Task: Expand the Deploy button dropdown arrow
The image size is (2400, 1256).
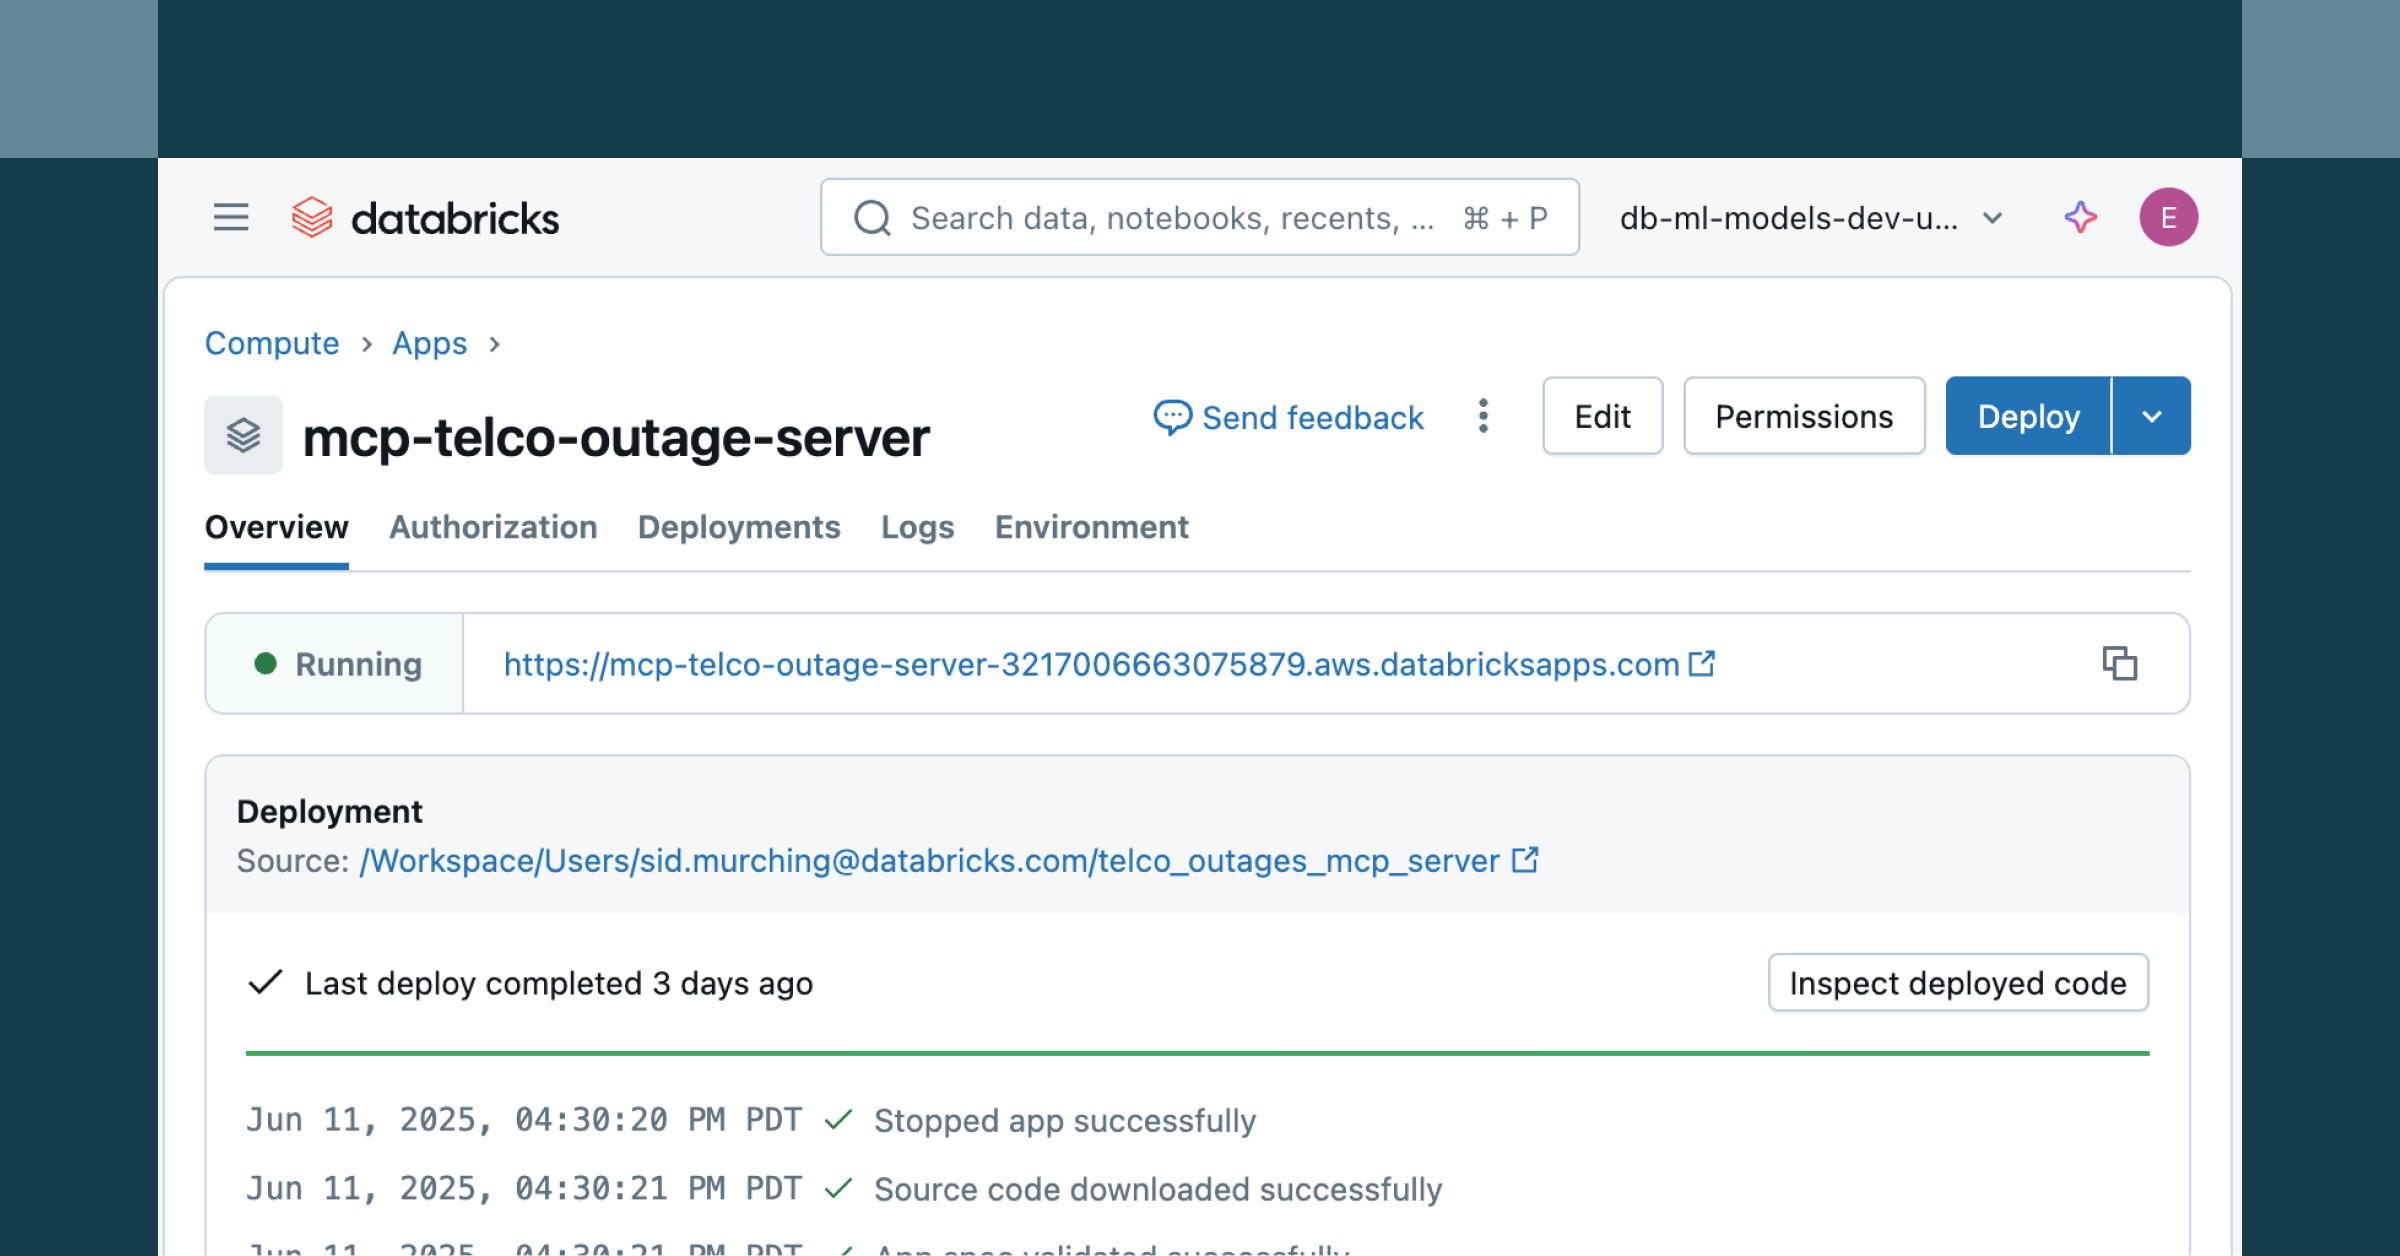Action: tap(2152, 416)
